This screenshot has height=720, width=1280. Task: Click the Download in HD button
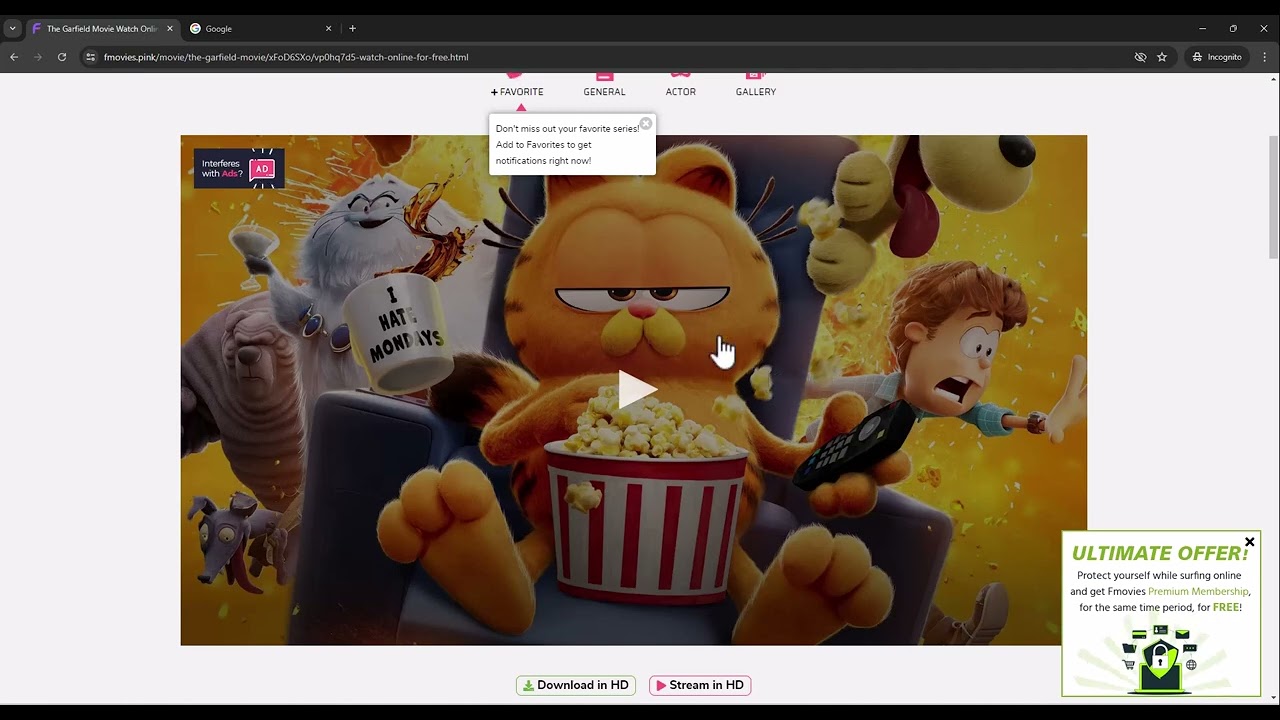pyautogui.click(x=576, y=685)
